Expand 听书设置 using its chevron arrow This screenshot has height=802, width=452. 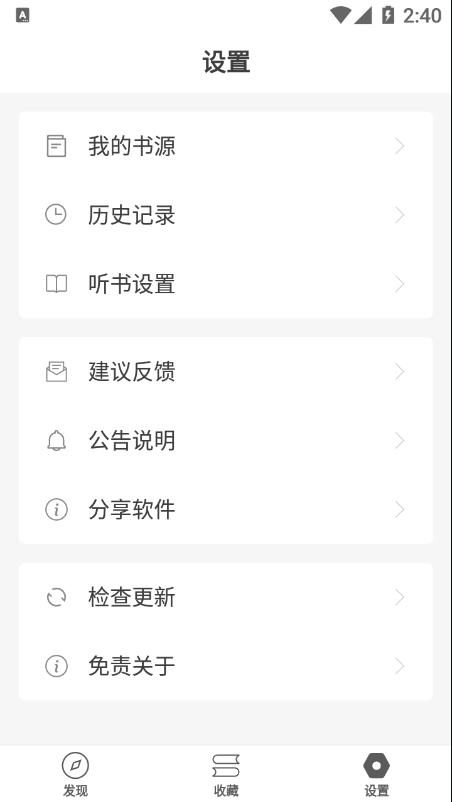tap(400, 284)
